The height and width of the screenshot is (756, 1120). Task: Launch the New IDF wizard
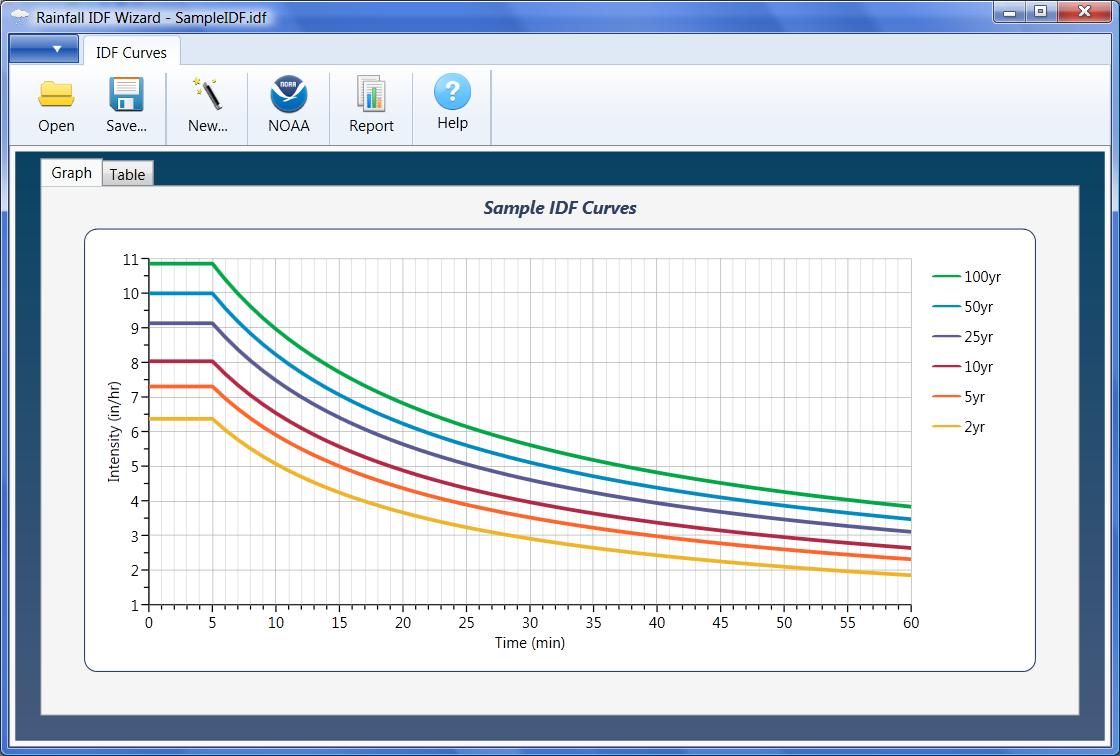pos(205,105)
